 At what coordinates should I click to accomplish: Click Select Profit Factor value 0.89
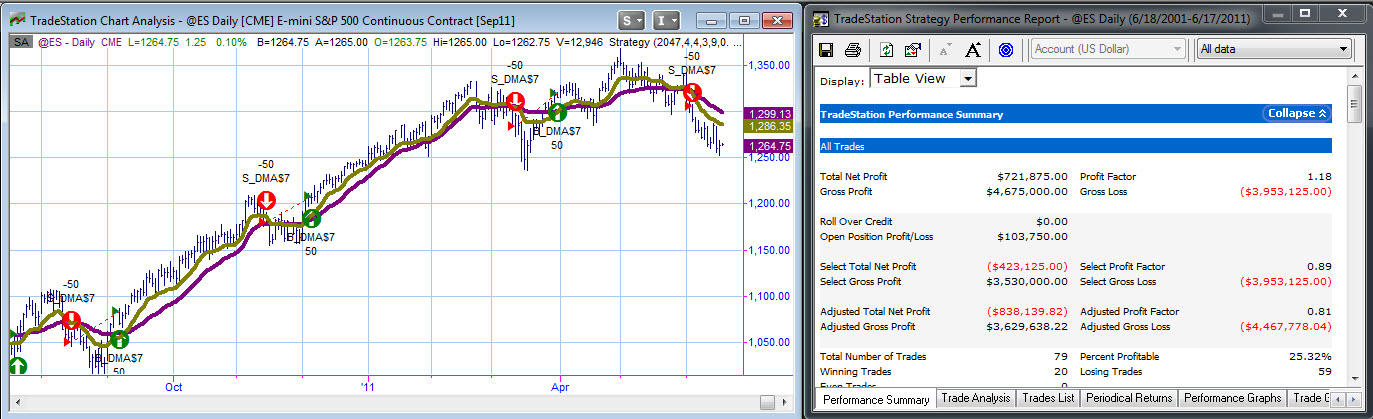1319,267
